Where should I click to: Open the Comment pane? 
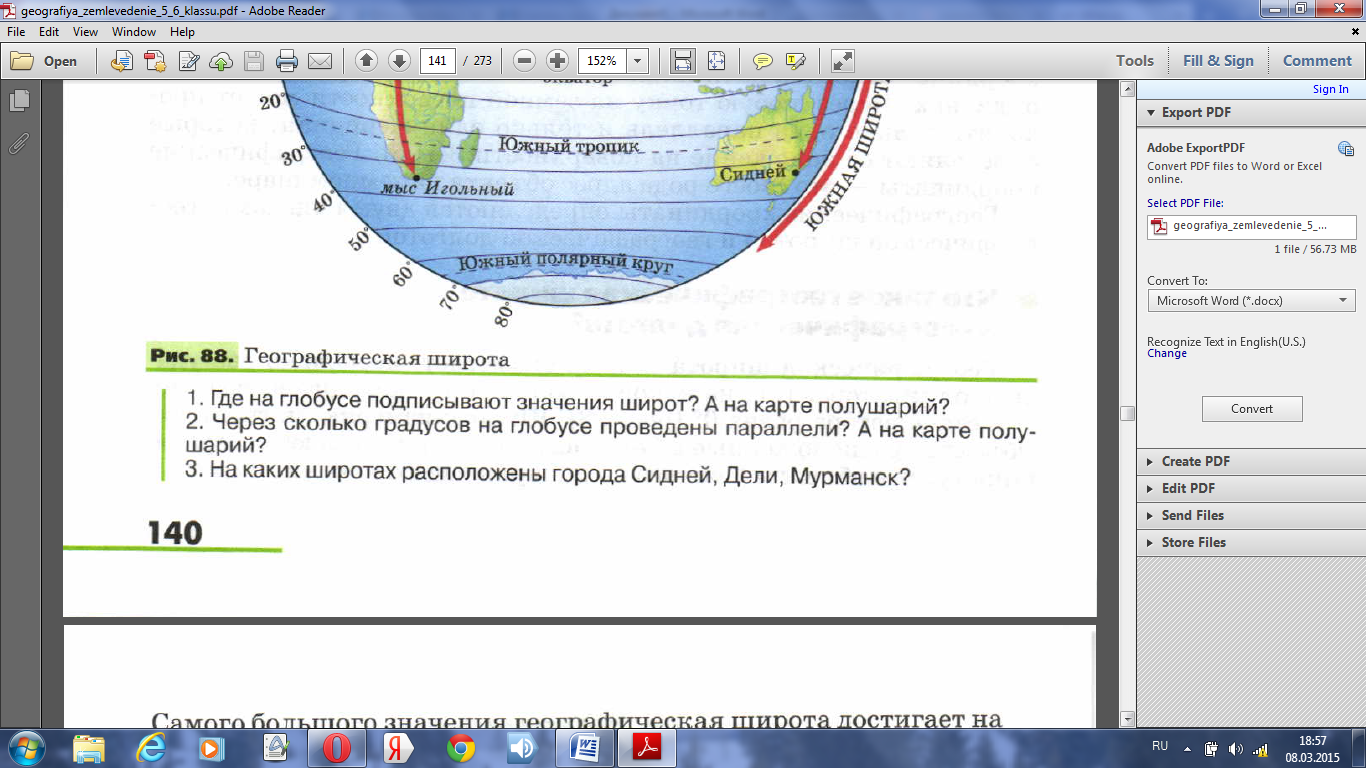pos(1317,61)
